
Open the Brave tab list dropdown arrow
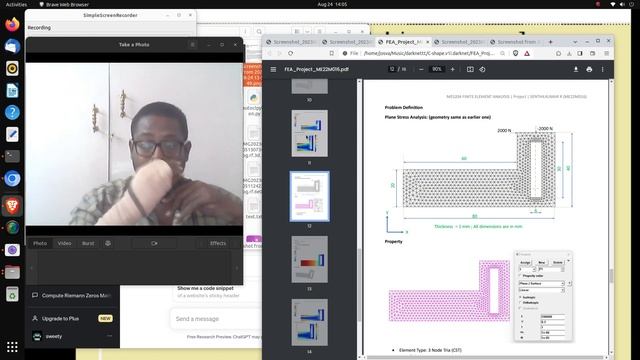pos(575,42)
